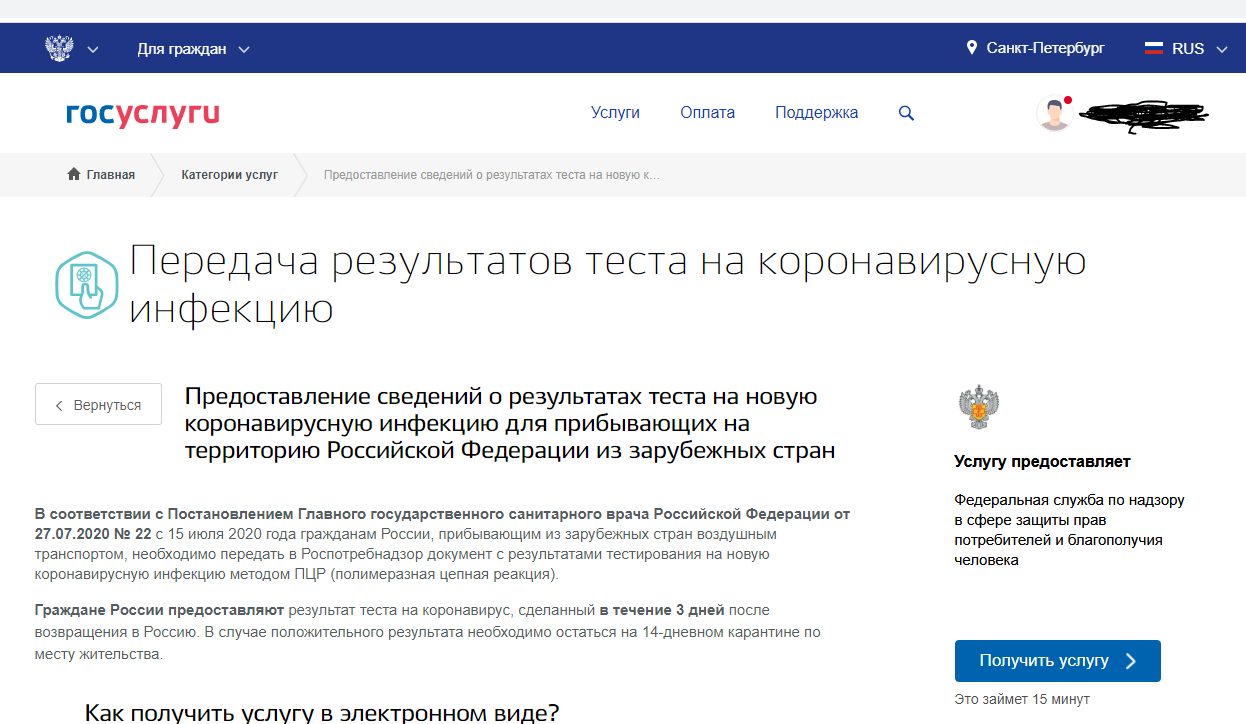This screenshot has height=724, width=1246.
Task: Open the 'Оплата' menu item
Action: (707, 113)
